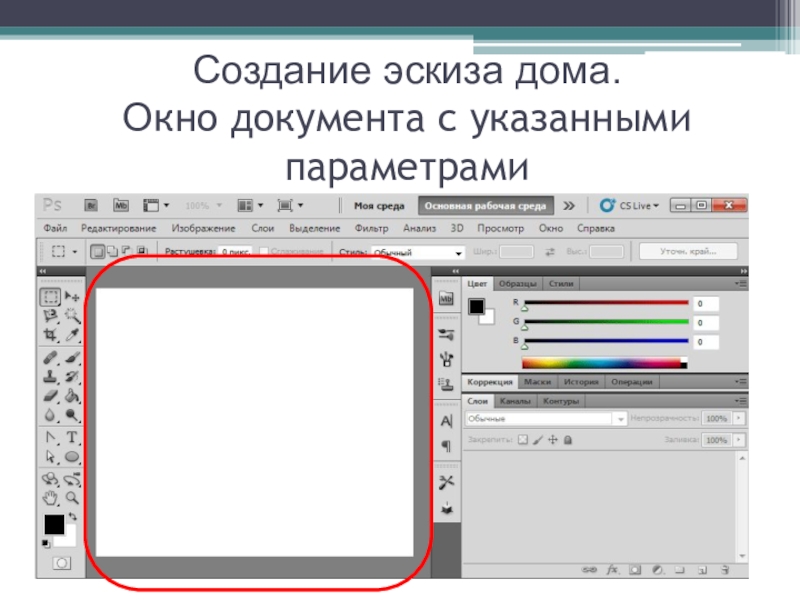
Task: Select the Lasso tool
Action: click(x=50, y=316)
